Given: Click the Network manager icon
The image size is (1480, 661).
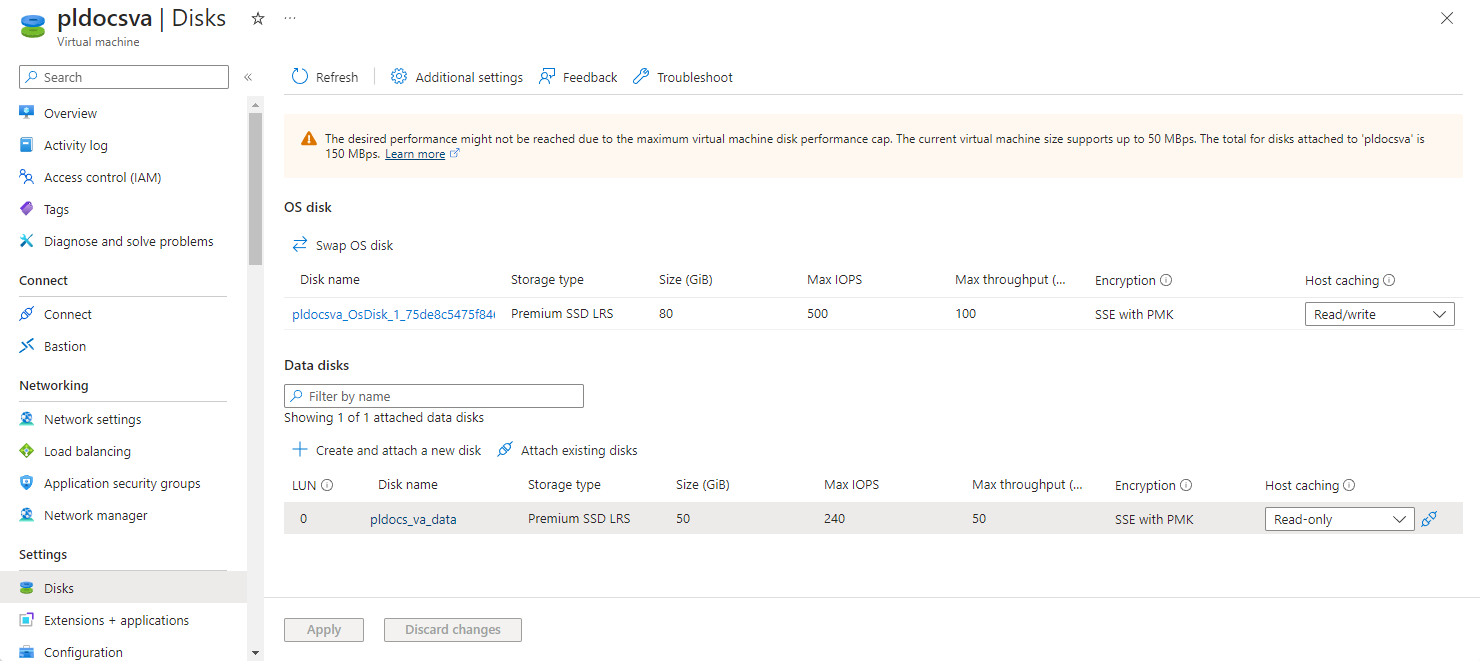Looking at the screenshot, I should 27,515.
